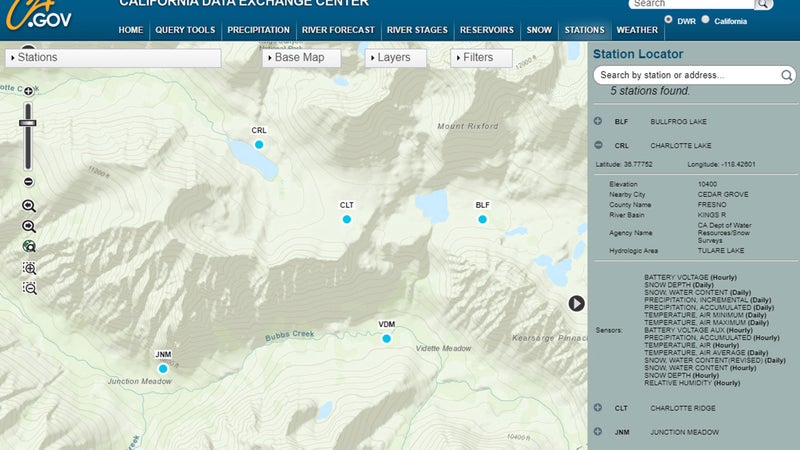Click the BLF station marker on map

pyautogui.click(x=482, y=219)
